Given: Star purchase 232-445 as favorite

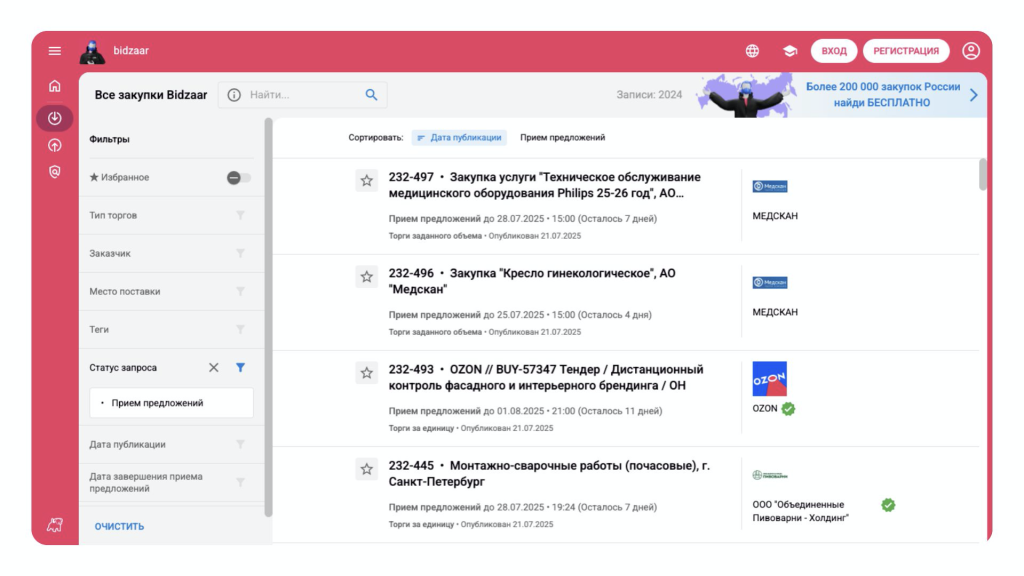Looking at the screenshot, I should [x=366, y=469].
